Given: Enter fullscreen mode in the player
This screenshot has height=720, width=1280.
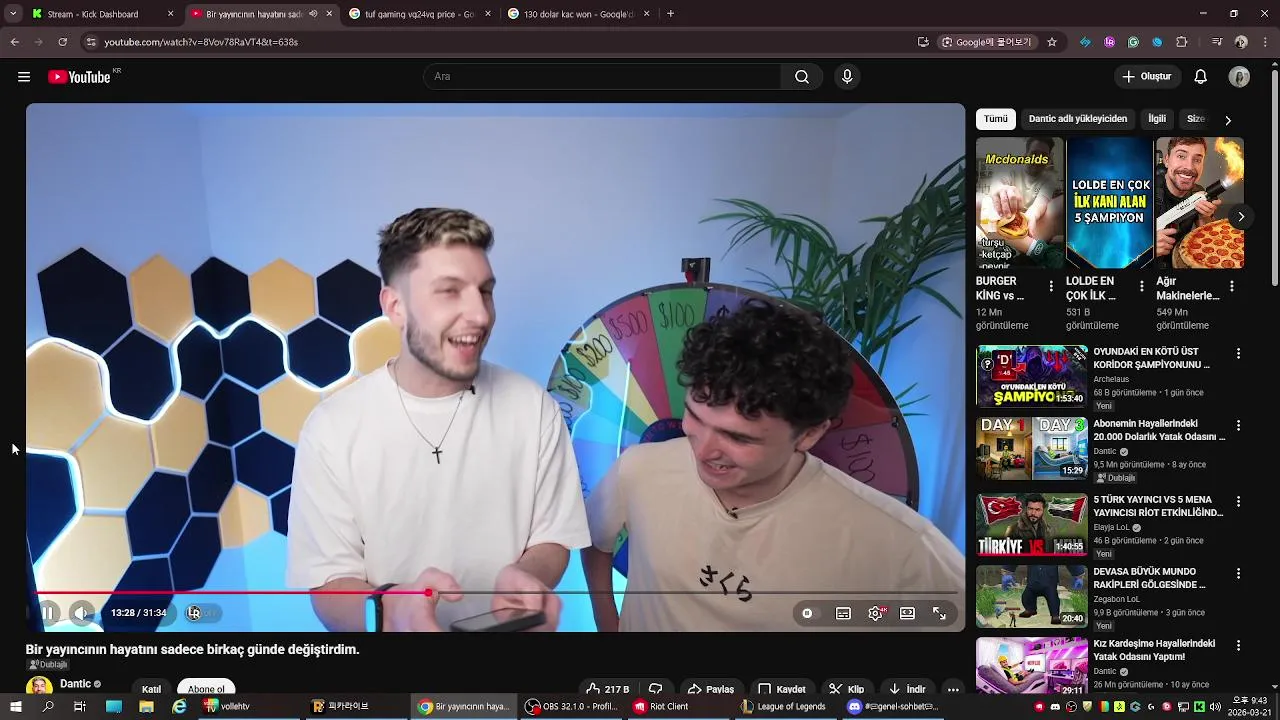Looking at the screenshot, I should (x=939, y=613).
